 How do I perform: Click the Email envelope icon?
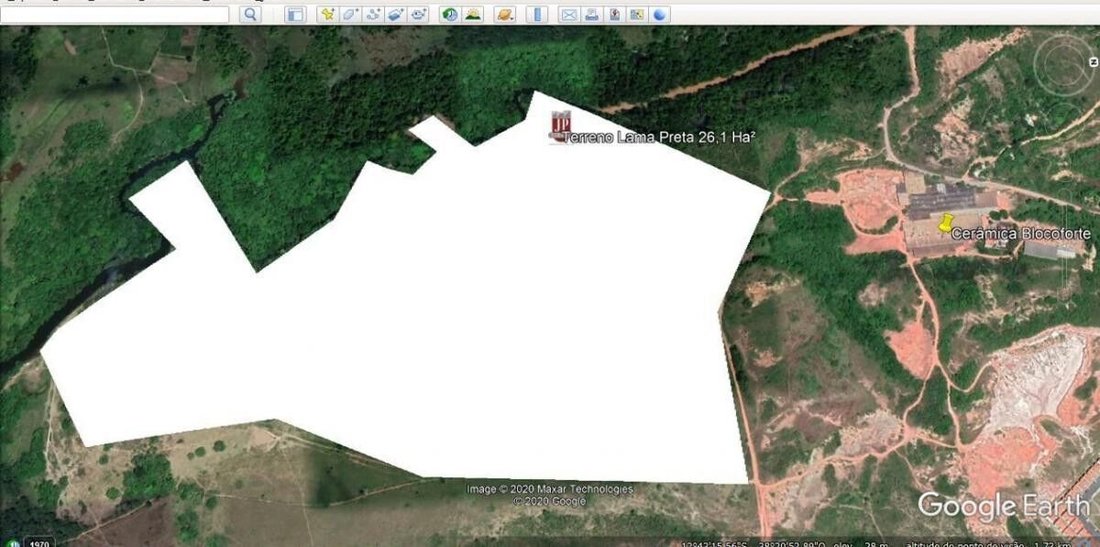569,14
